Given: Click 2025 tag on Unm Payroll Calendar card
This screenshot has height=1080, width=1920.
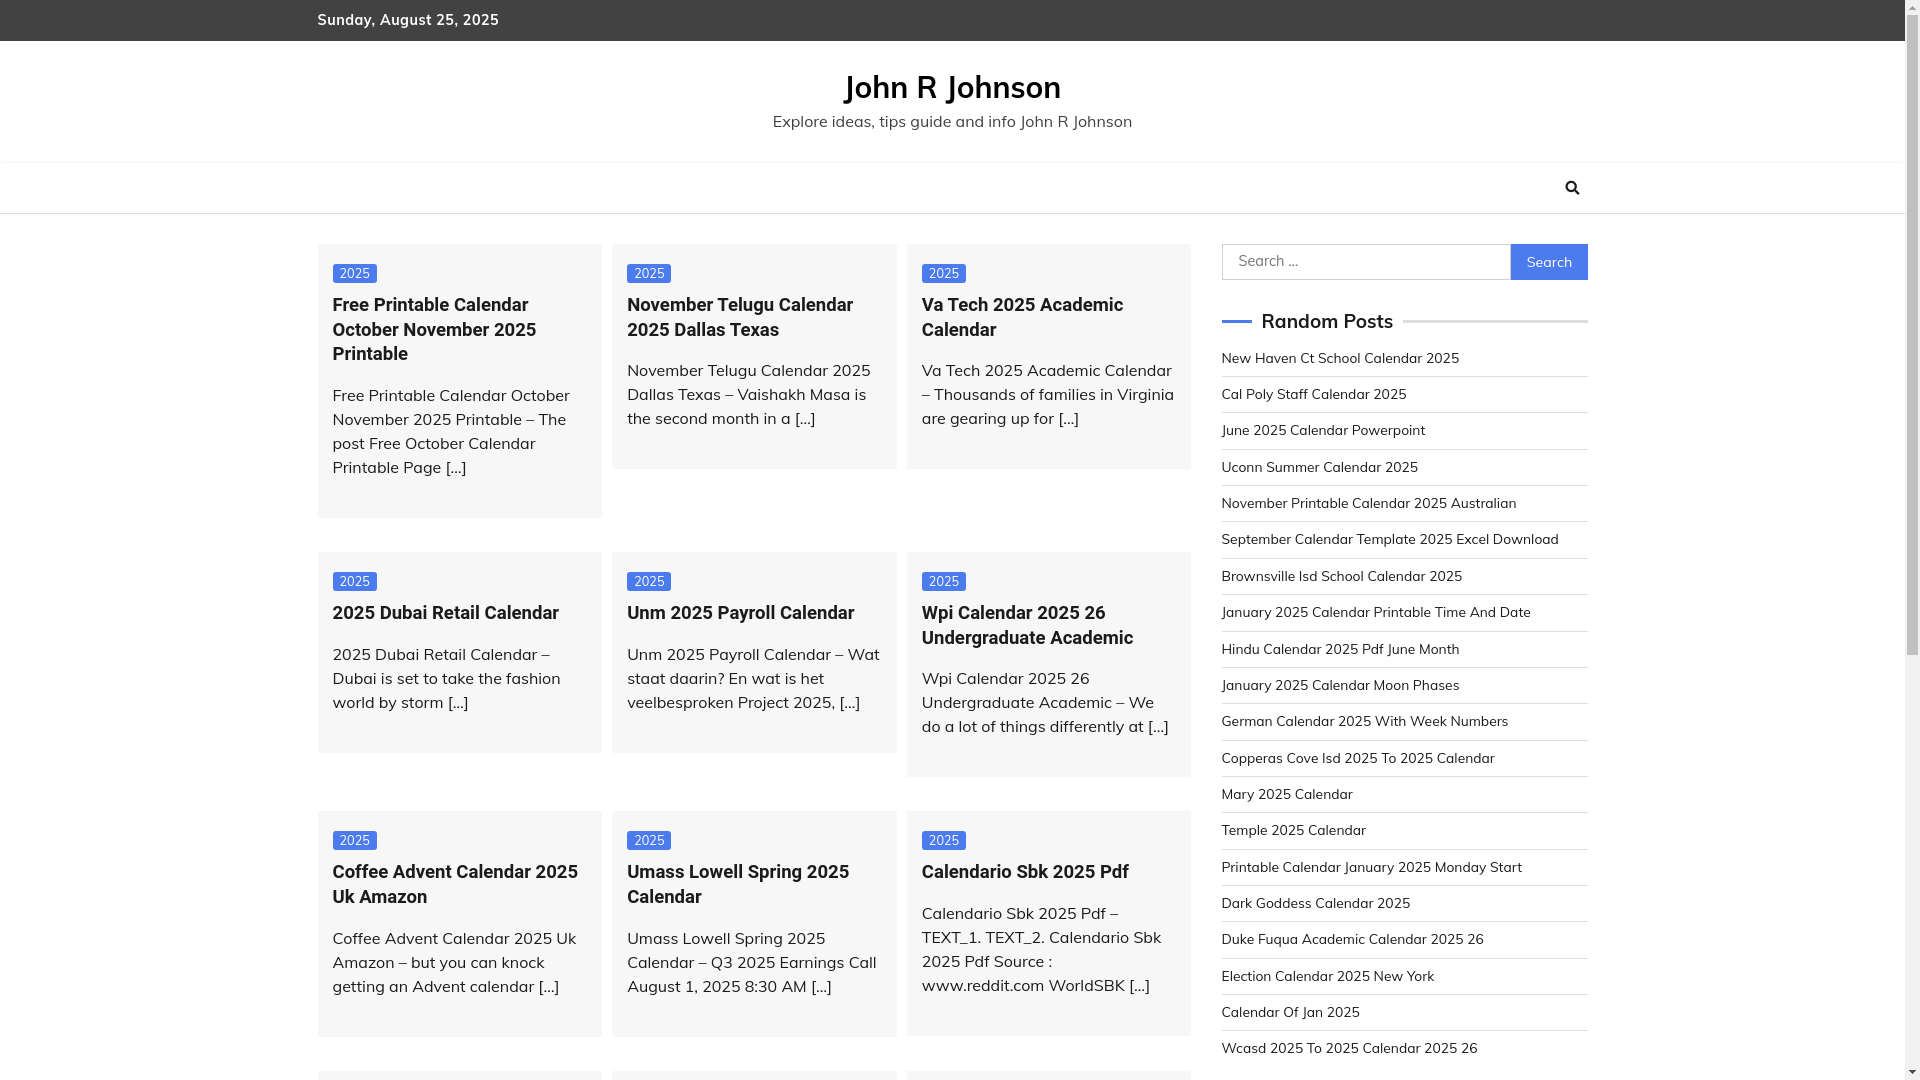Looking at the screenshot, I should tap(649, 582).
